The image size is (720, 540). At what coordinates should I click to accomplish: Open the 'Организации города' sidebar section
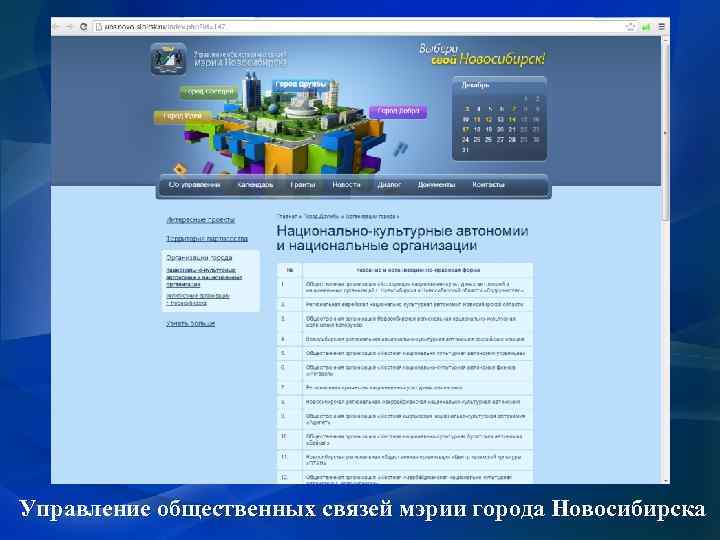[x=199, y=258]
